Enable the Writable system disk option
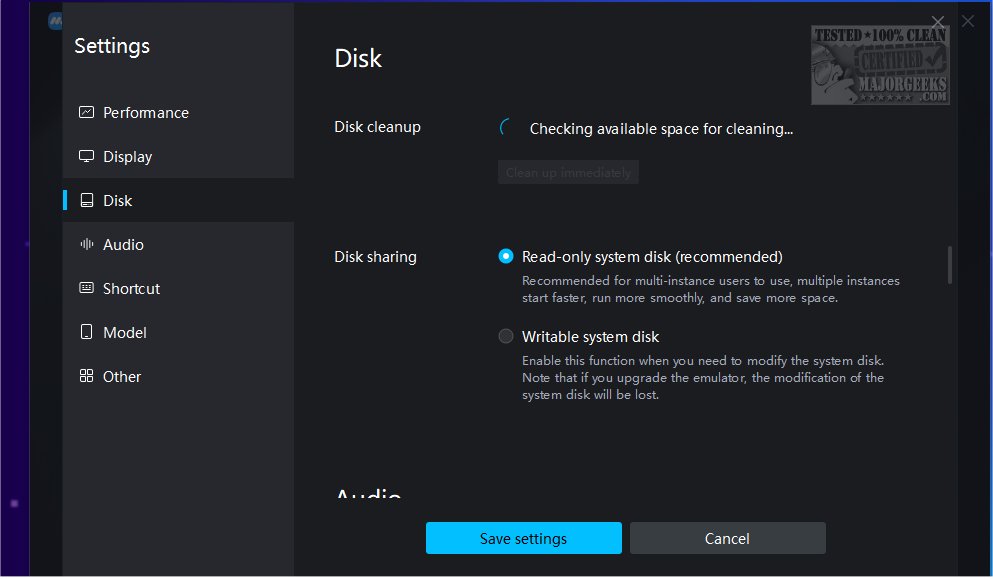Image resolution: width=993 pixels, height=579 pixels. pos(506,337)
